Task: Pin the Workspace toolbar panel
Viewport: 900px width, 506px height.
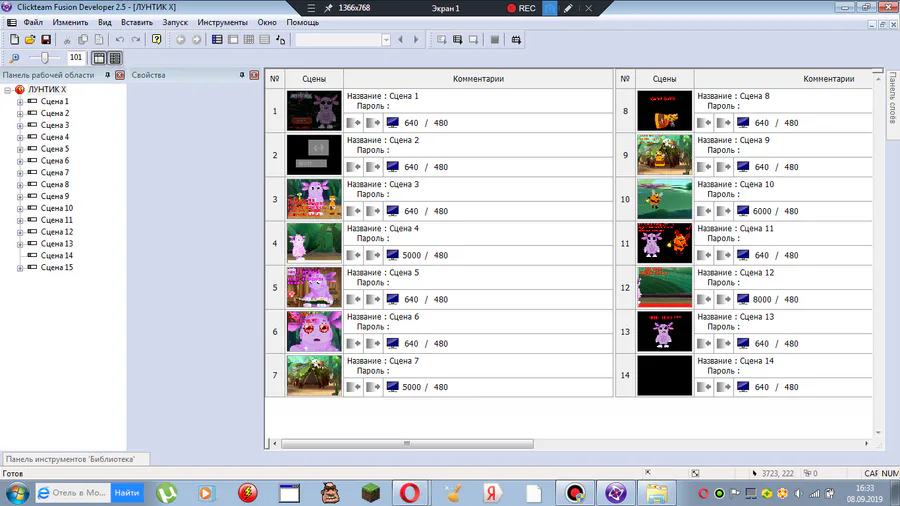Action: pyautogui.click(x=107, y=75)
